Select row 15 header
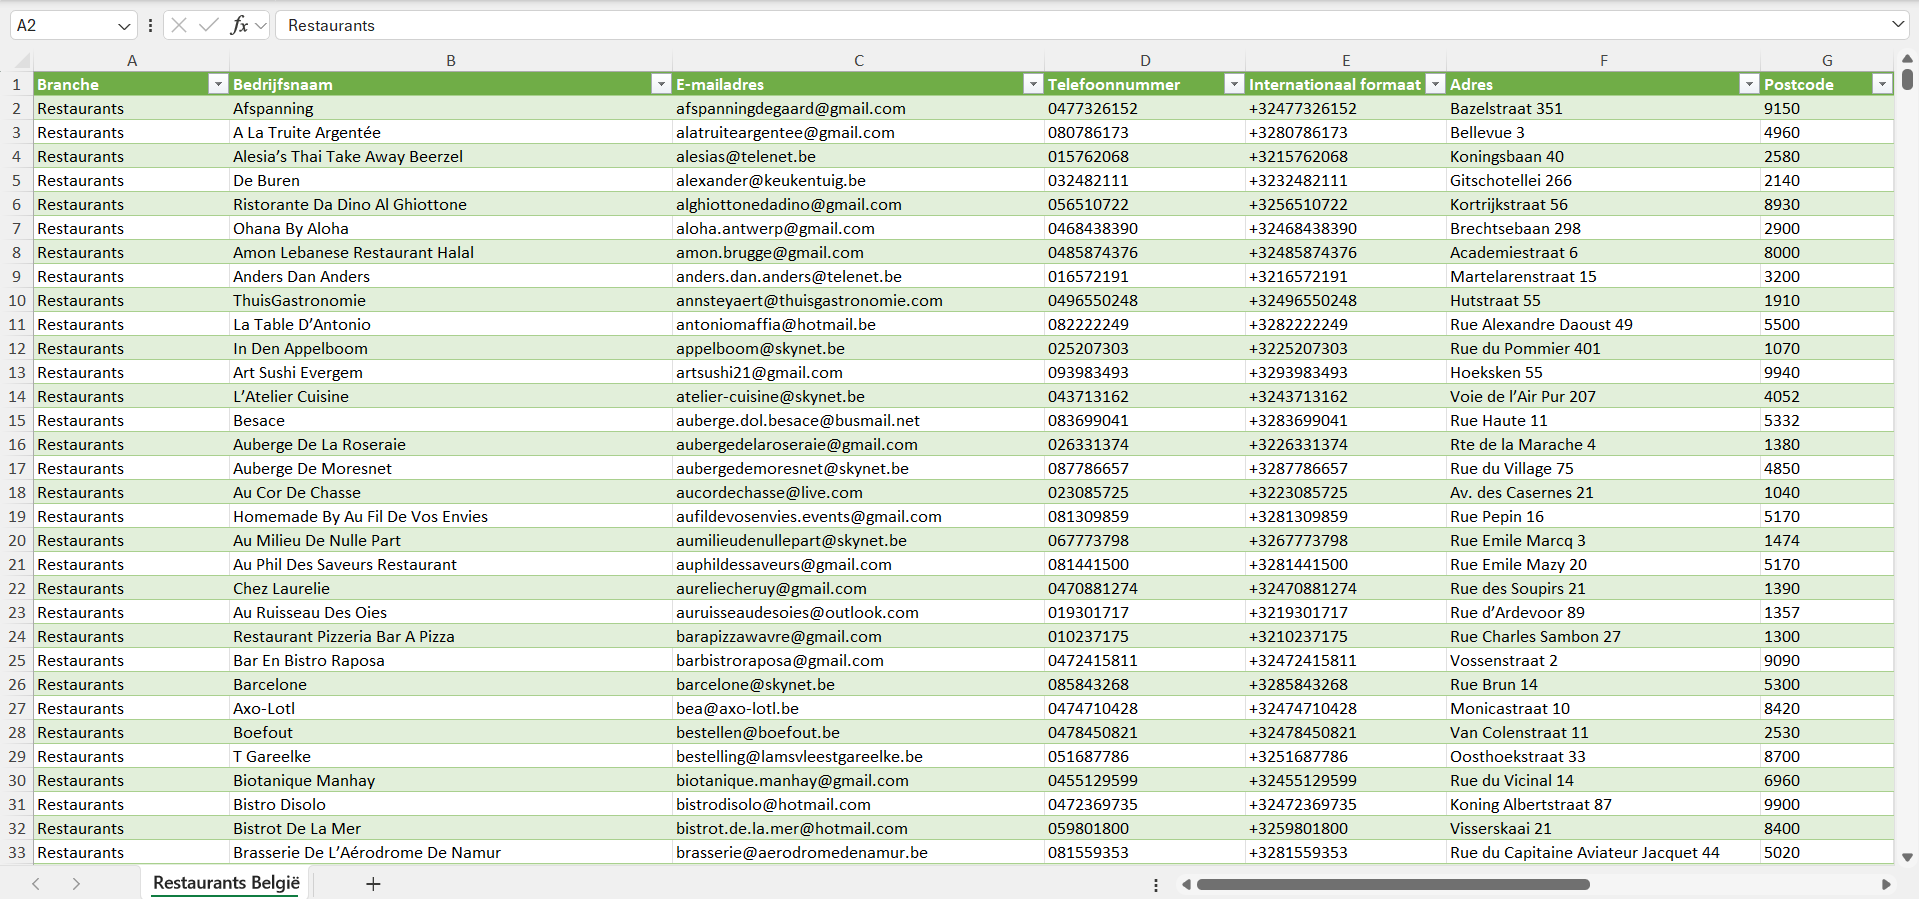This screenshot has height=899, width=1919. [x=17, y=420]
